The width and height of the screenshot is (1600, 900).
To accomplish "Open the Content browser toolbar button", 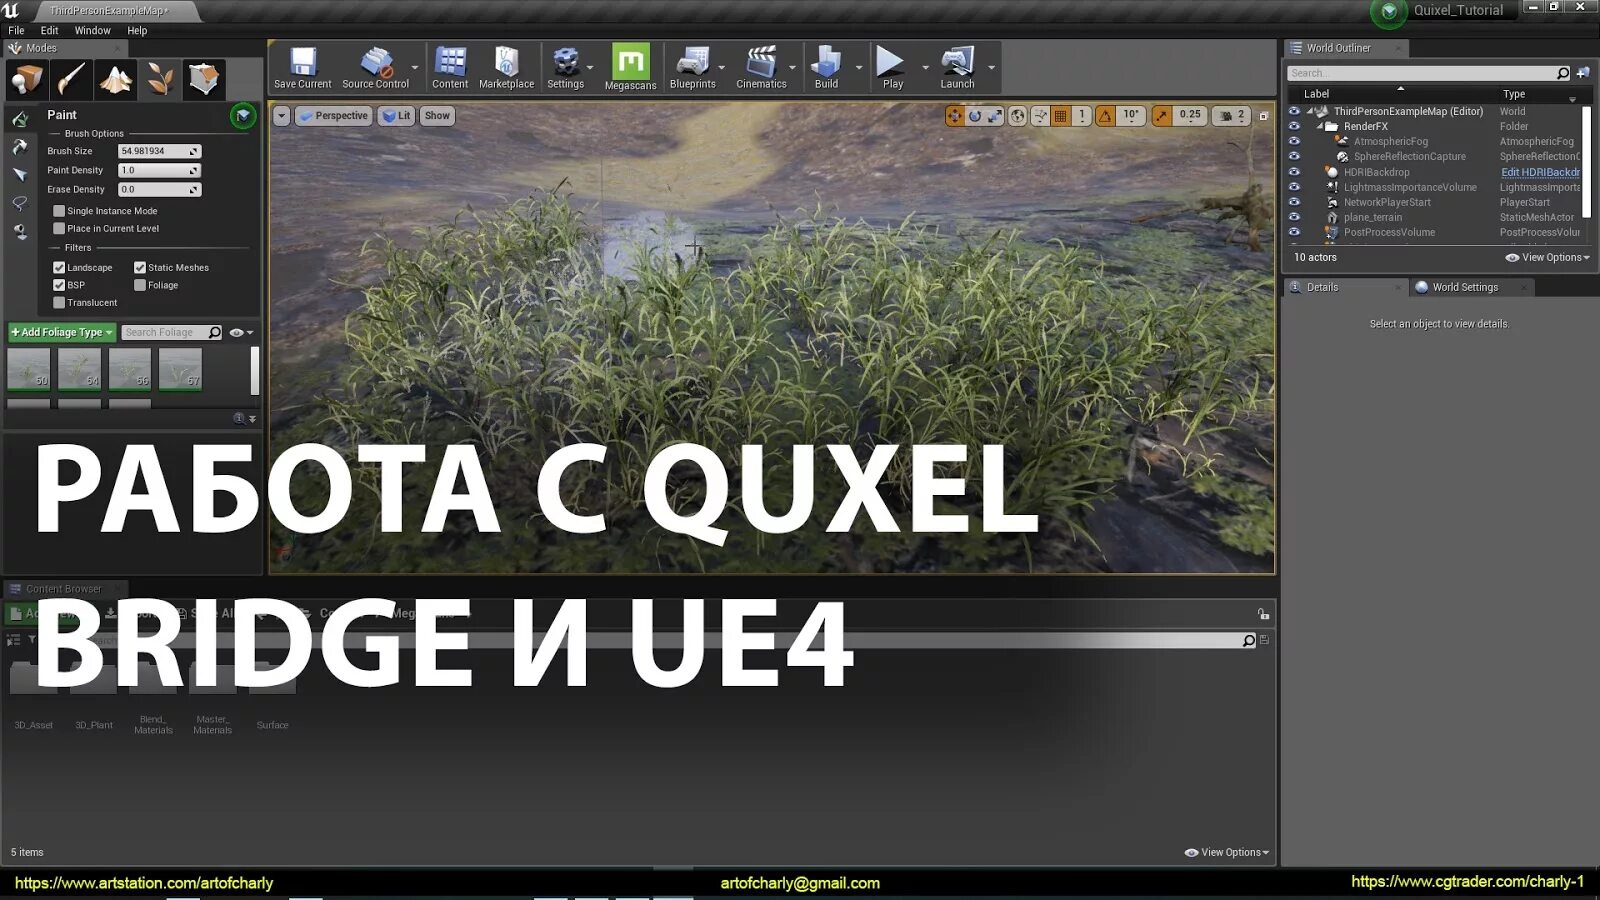I will [450, 68].
